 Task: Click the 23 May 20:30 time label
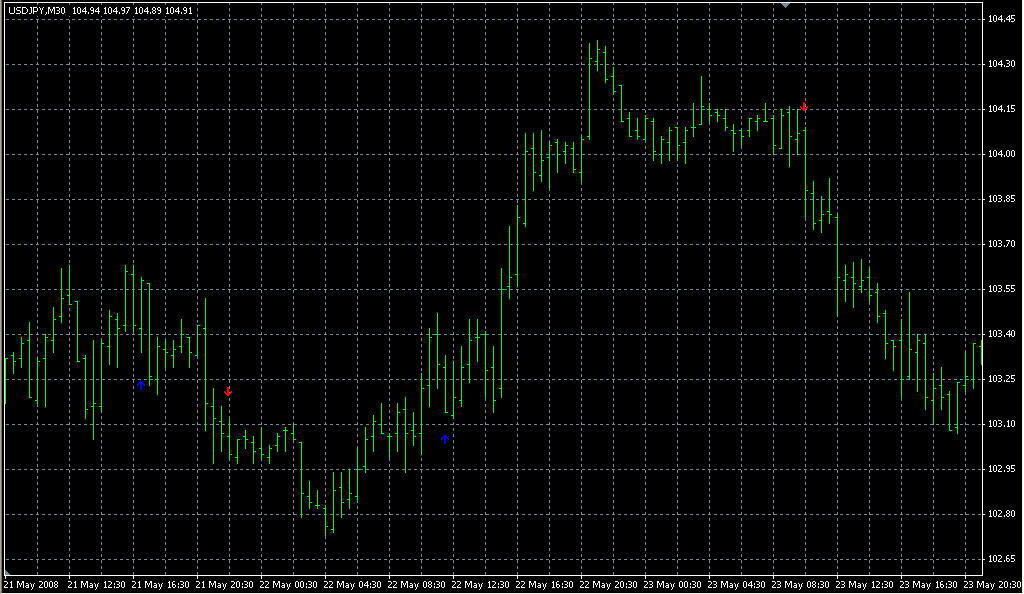(993, 585)
